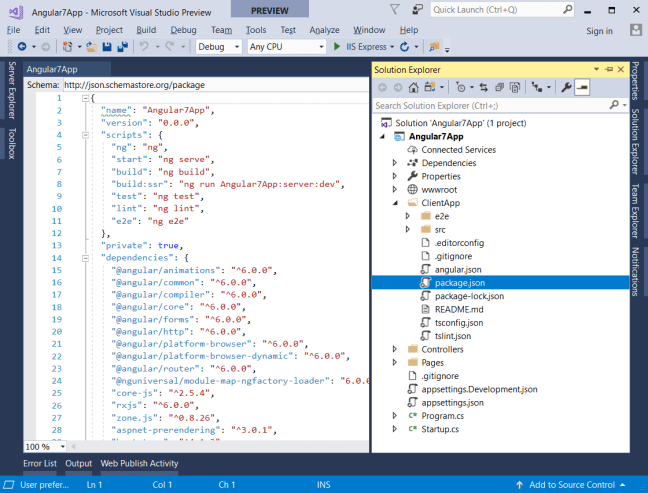Collapse the dependencies block at line 14
The width and height of the screenshot is (648, 493).
(85, 258)
